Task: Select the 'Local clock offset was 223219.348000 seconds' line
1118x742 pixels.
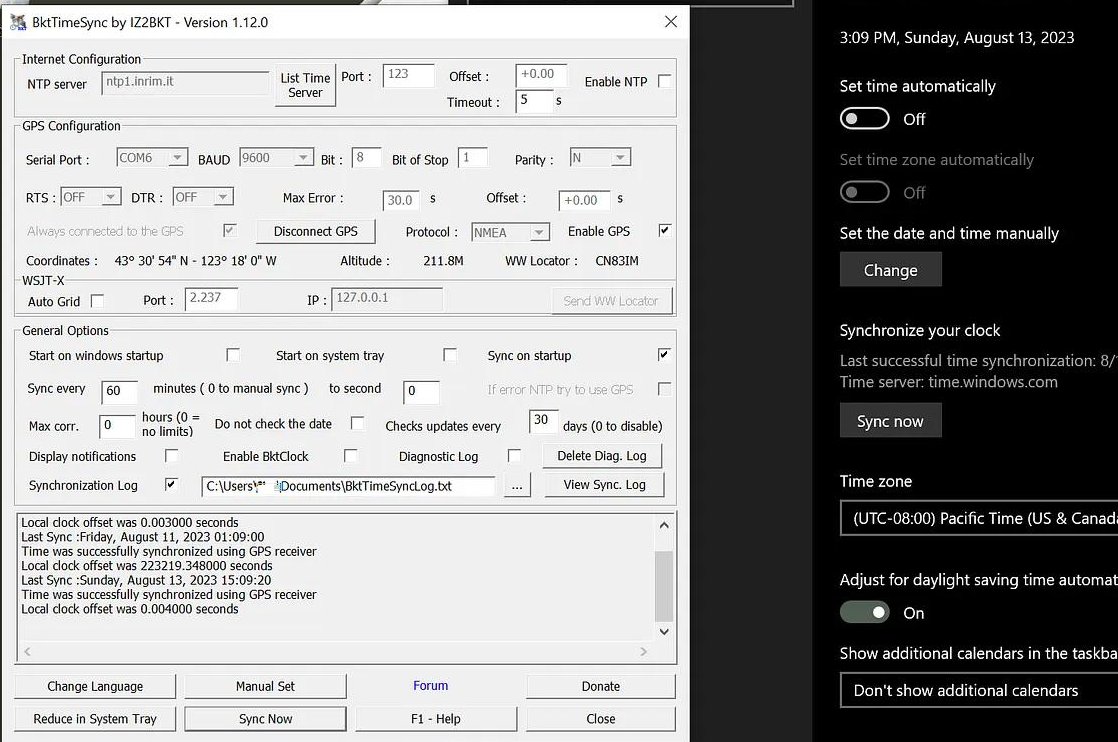Action: pos(147,565)
